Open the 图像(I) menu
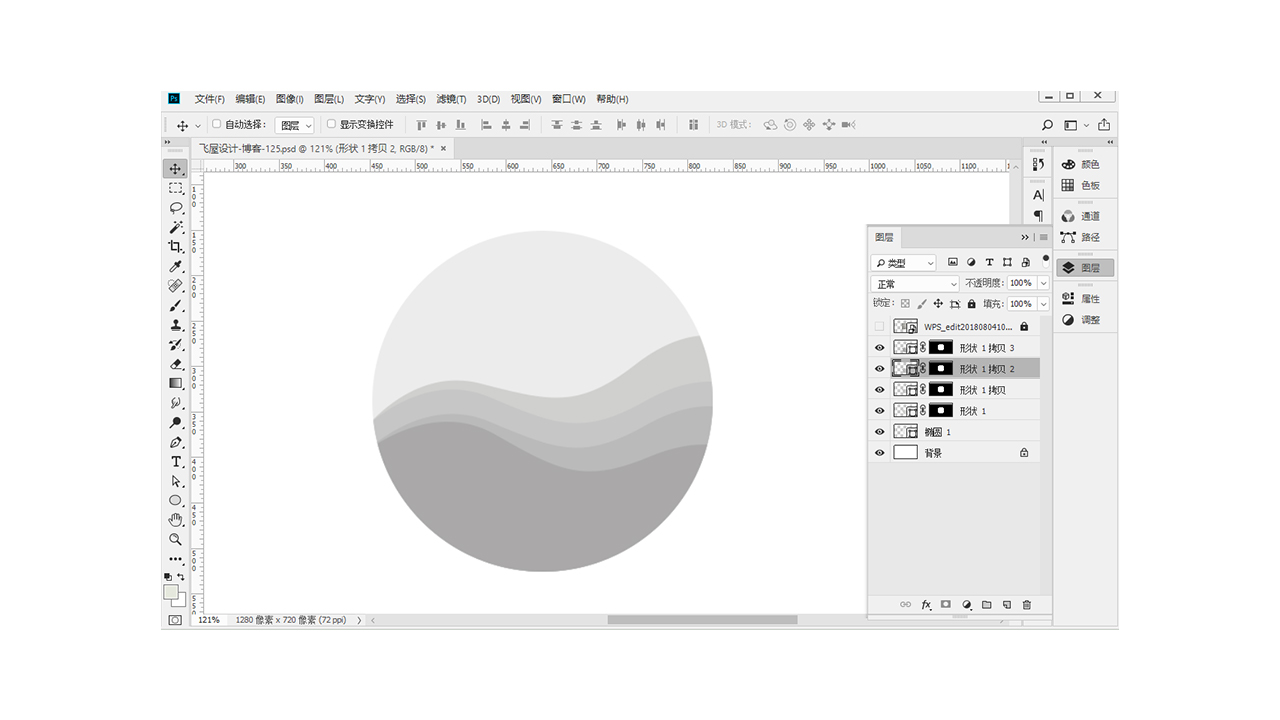This screenshot has height=720, width=1280. (290, 99)
